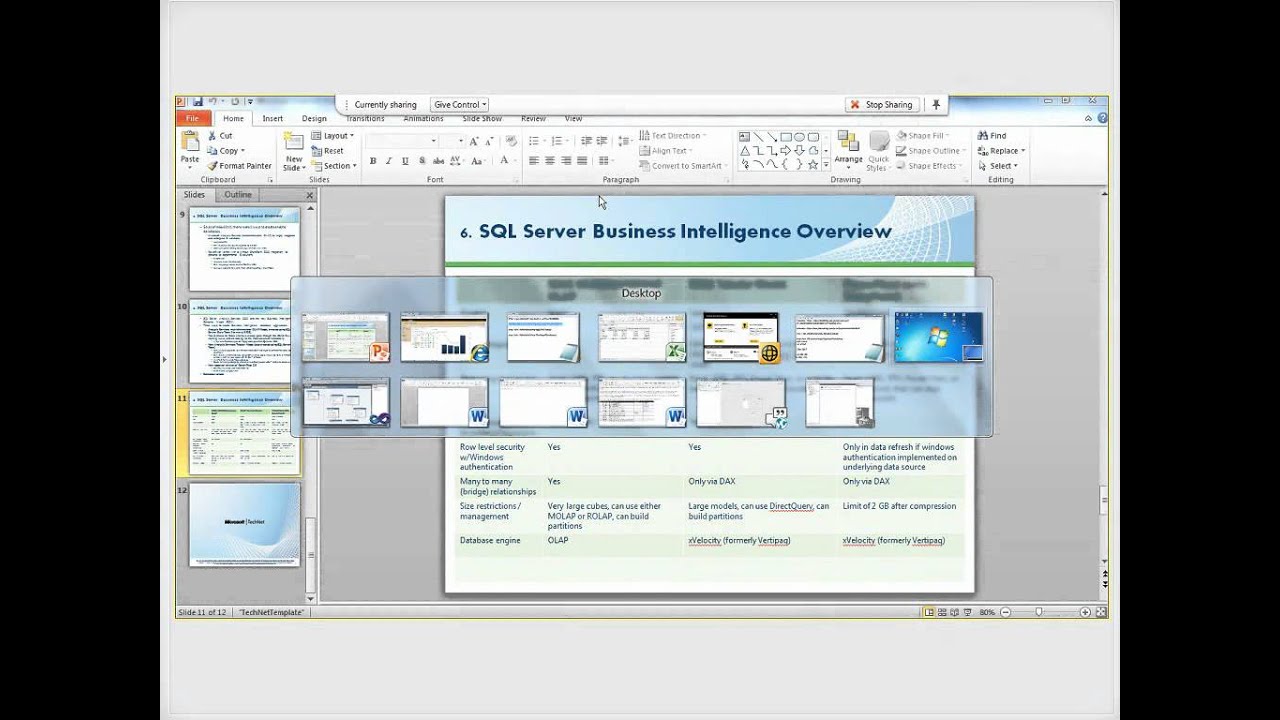The width and height of the screenshot is (1280, 720).
Task: Switch to Slide Sorter view in status bar
Action: coord(942,612)
